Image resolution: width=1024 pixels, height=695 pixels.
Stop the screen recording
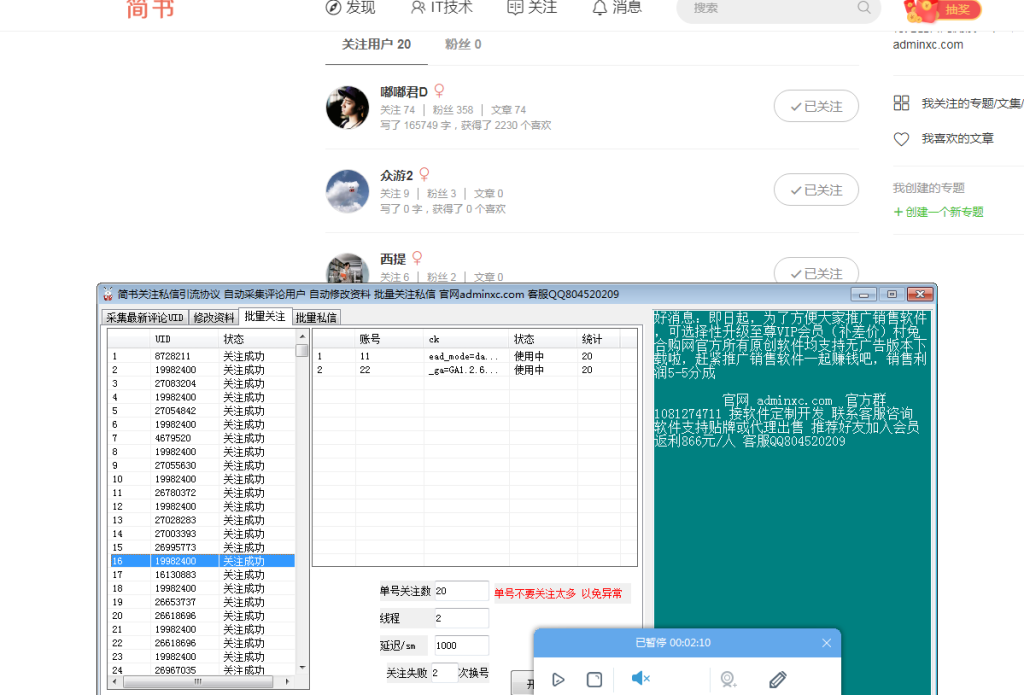click(x=595, y=679)
